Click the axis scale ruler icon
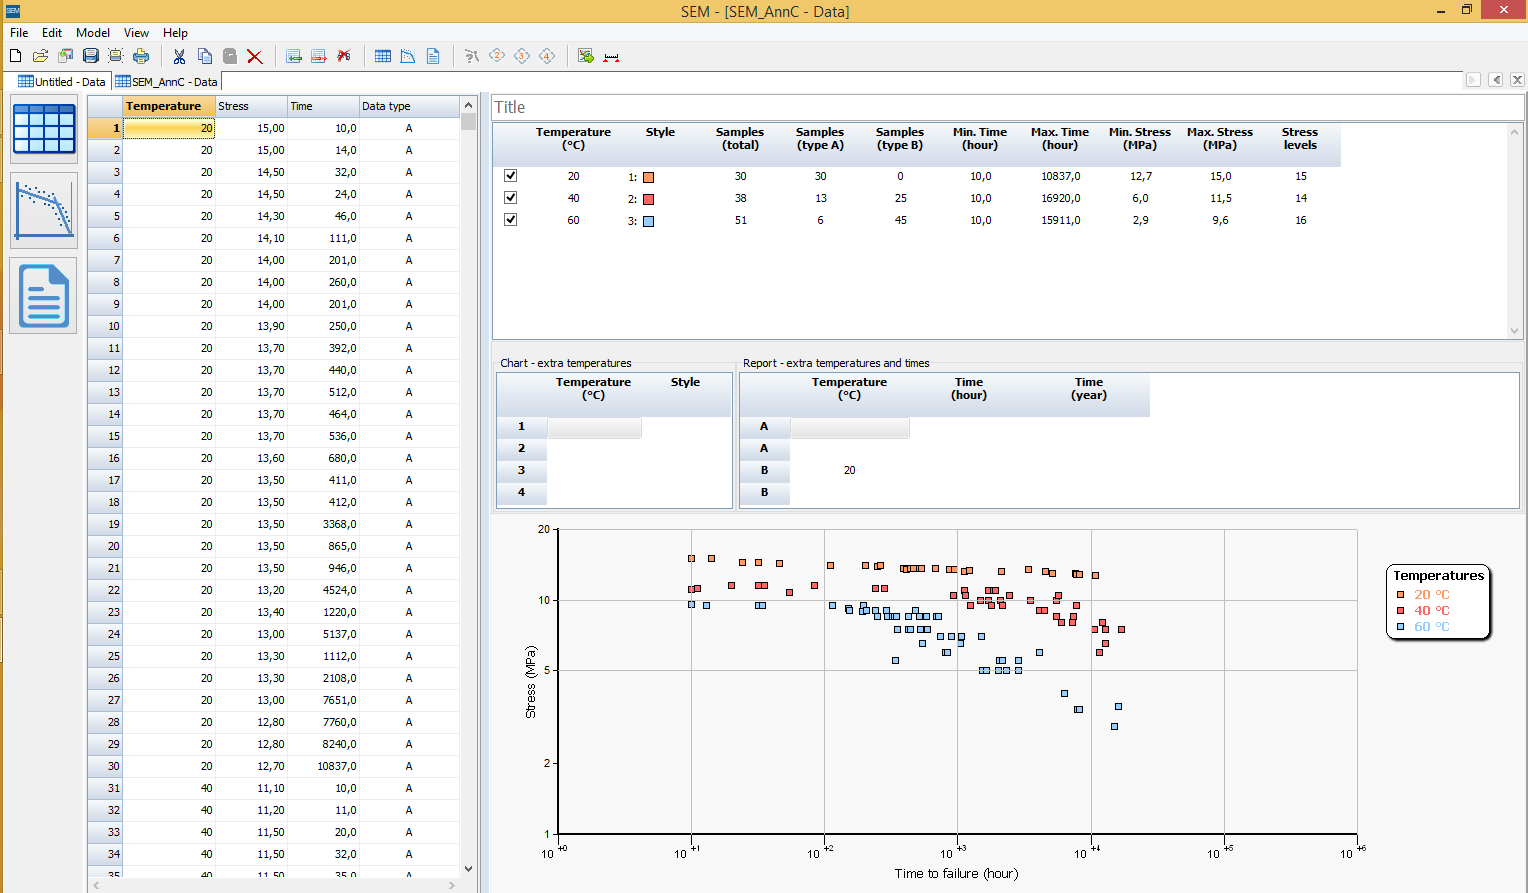The image size is (1528, 893). (611, 56)
